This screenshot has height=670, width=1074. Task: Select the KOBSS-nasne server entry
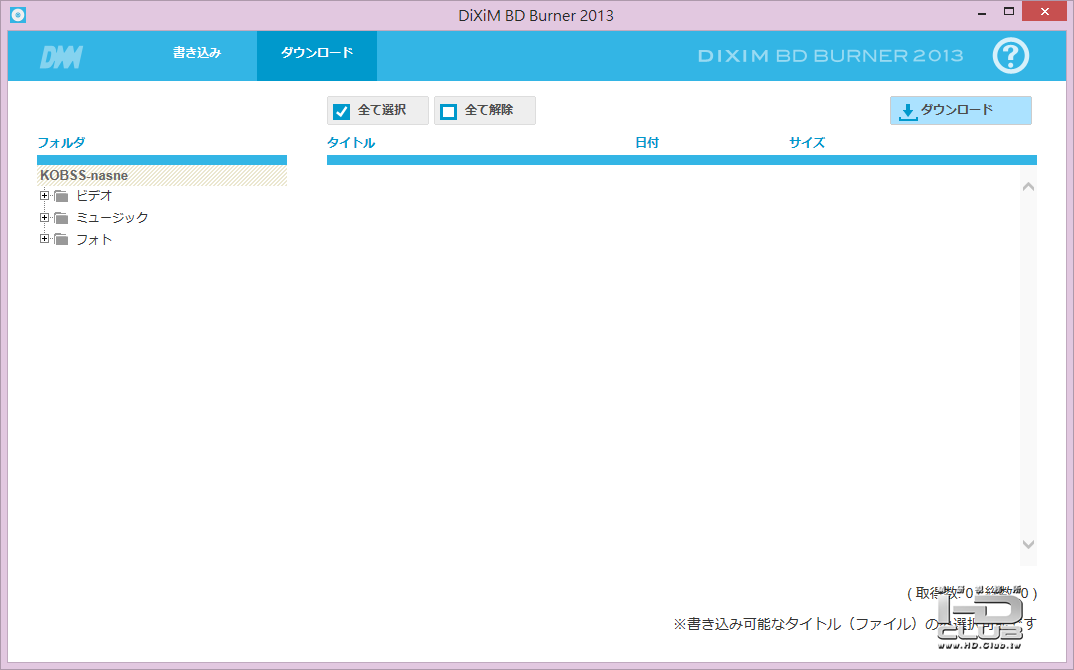[162, 175]
